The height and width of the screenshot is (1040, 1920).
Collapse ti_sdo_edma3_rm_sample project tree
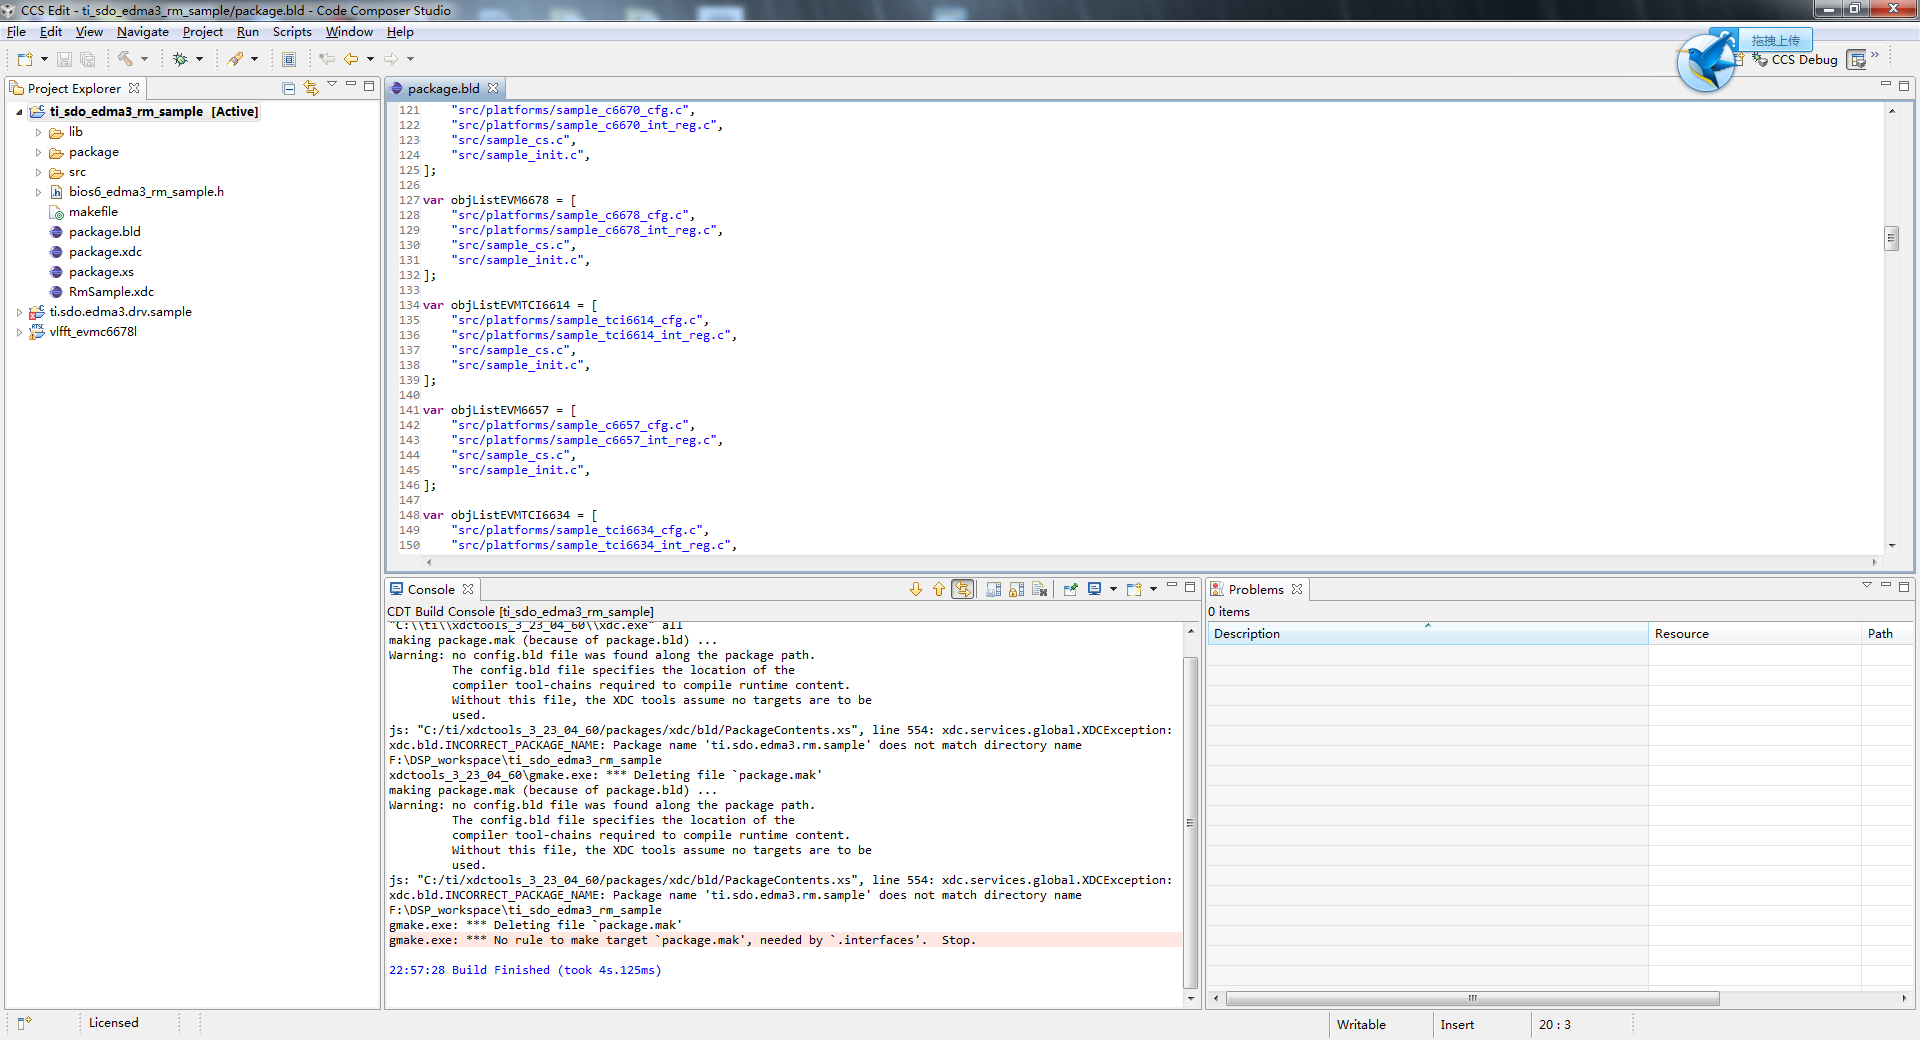pyautogui.click(x=19, y=112)
